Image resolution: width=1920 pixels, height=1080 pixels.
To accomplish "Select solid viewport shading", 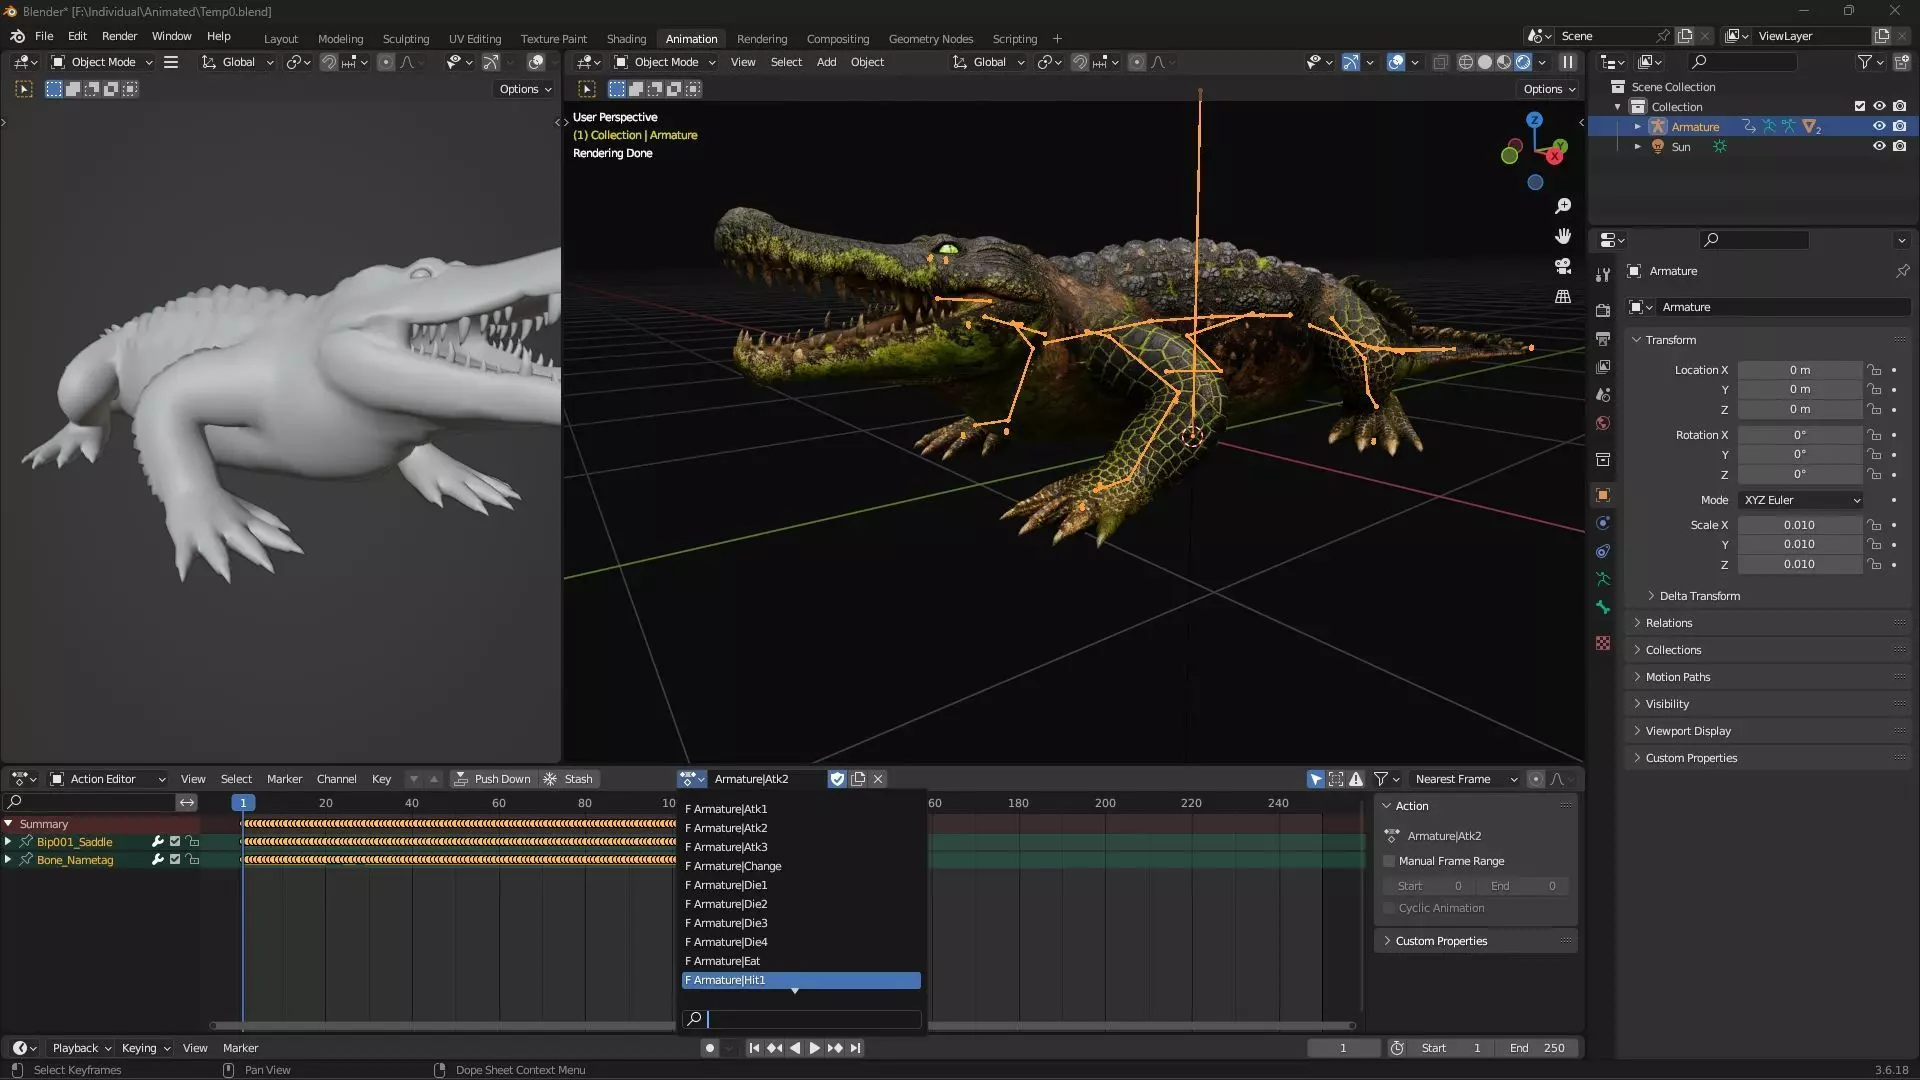I will (x=1485, y=62).
